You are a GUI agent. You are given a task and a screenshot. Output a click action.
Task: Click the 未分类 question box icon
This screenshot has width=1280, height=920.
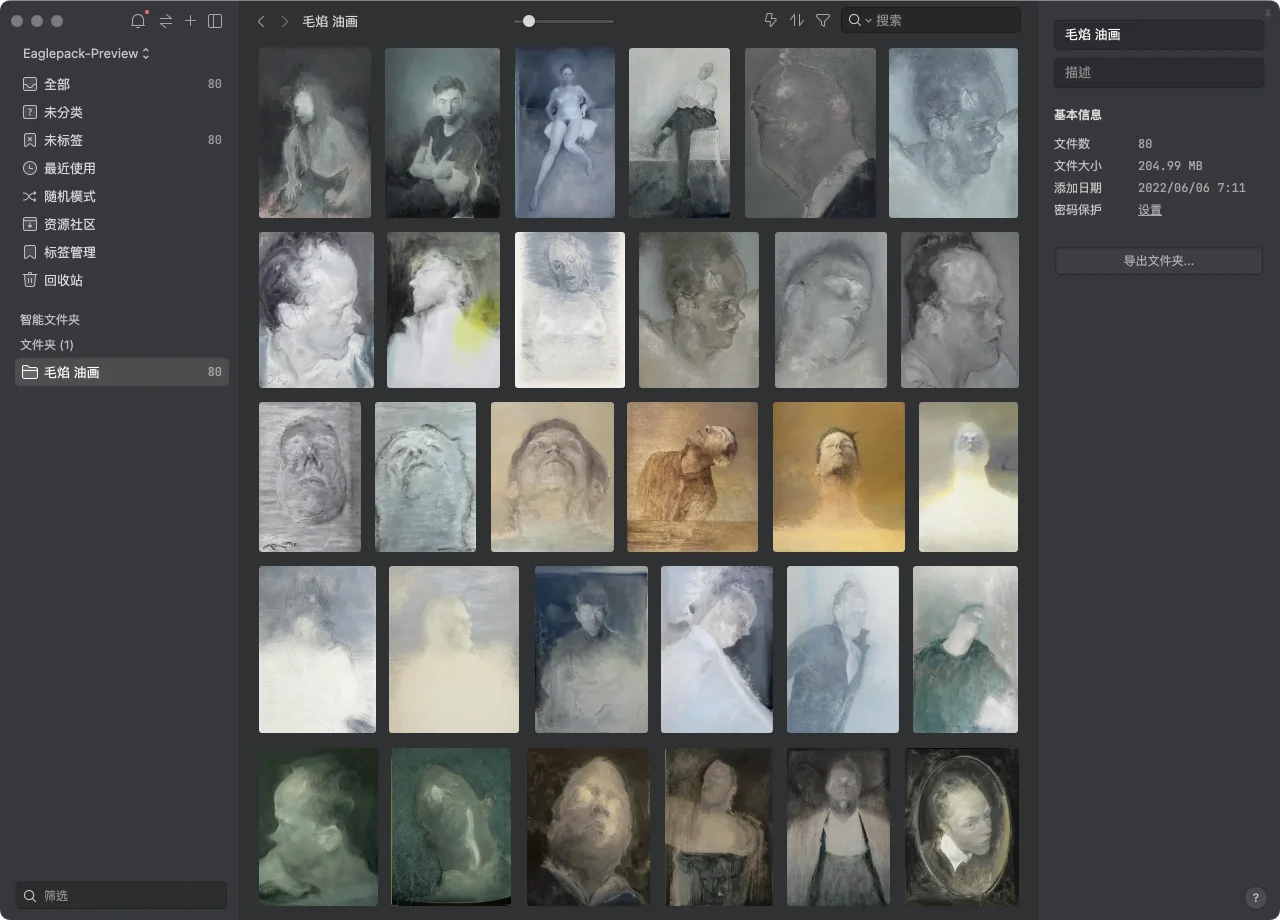pyautogui.click(x=30, y=112)
